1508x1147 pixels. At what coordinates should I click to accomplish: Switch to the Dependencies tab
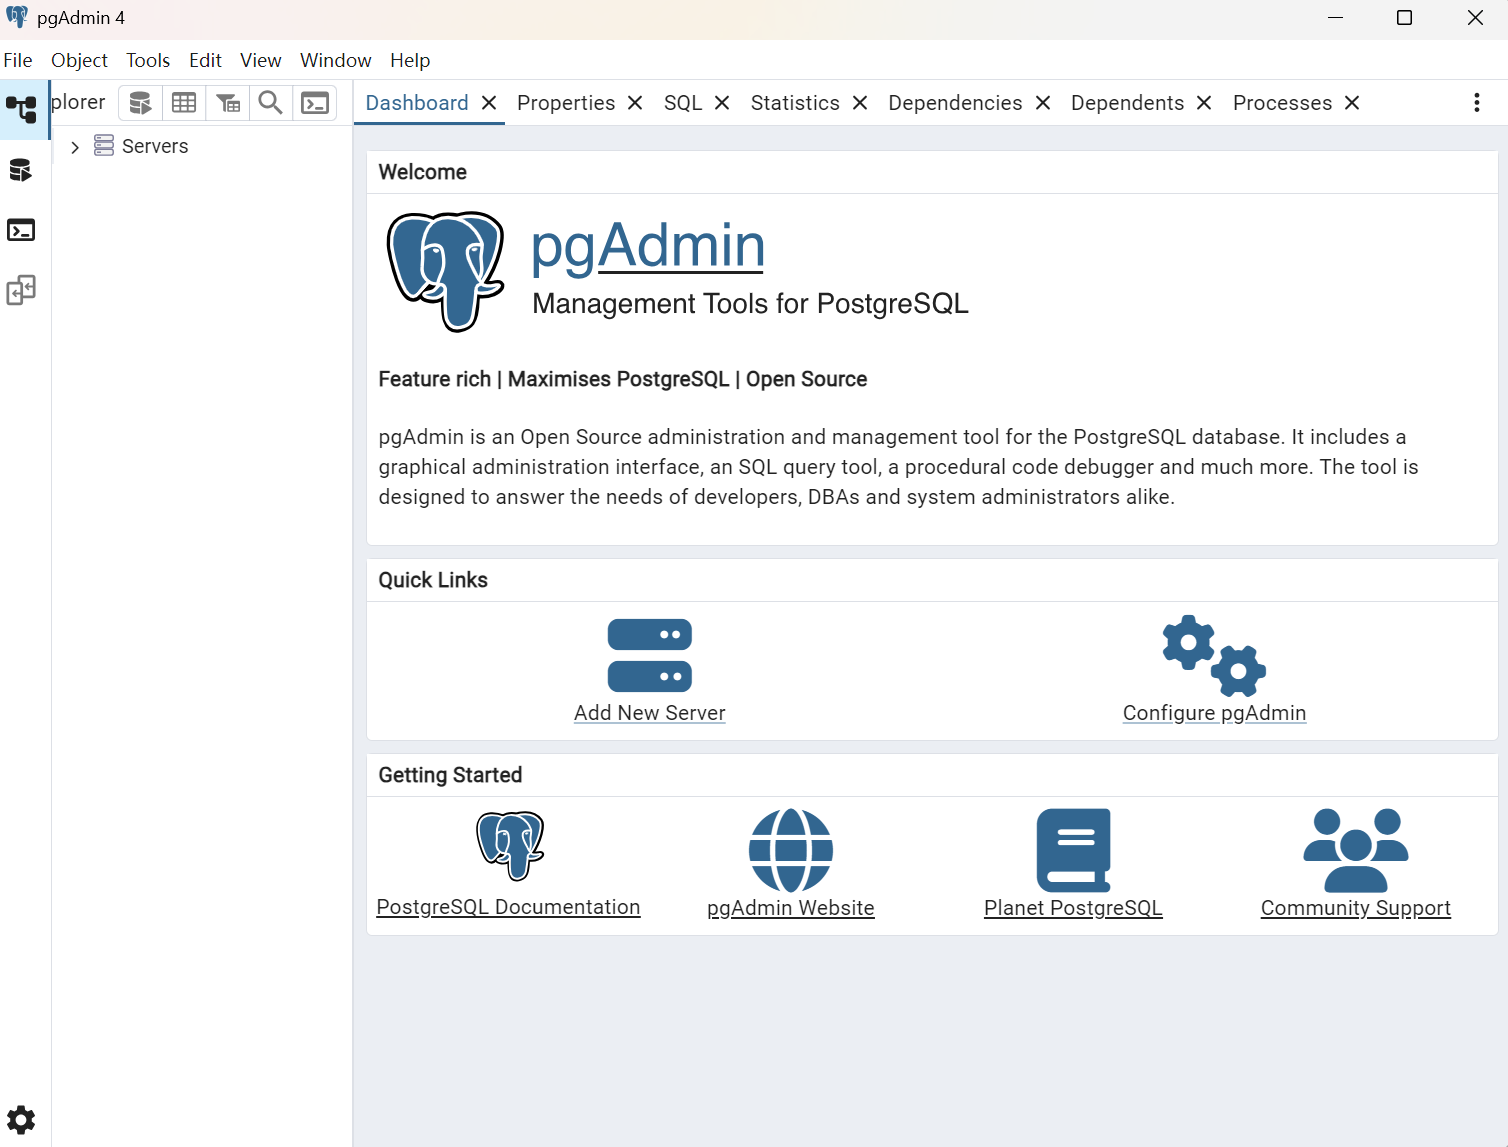coord(955,103)
